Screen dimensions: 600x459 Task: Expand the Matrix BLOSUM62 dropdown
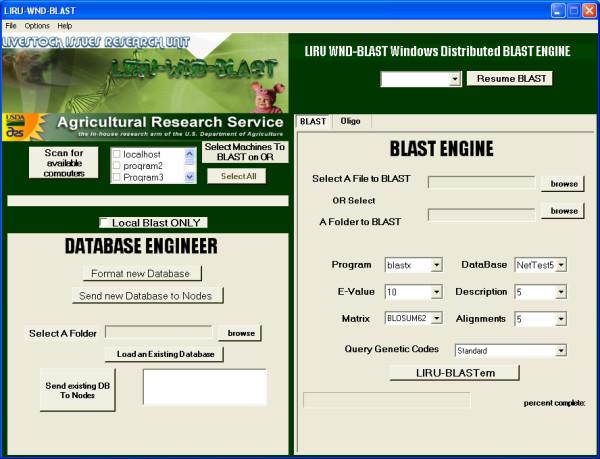436,319
